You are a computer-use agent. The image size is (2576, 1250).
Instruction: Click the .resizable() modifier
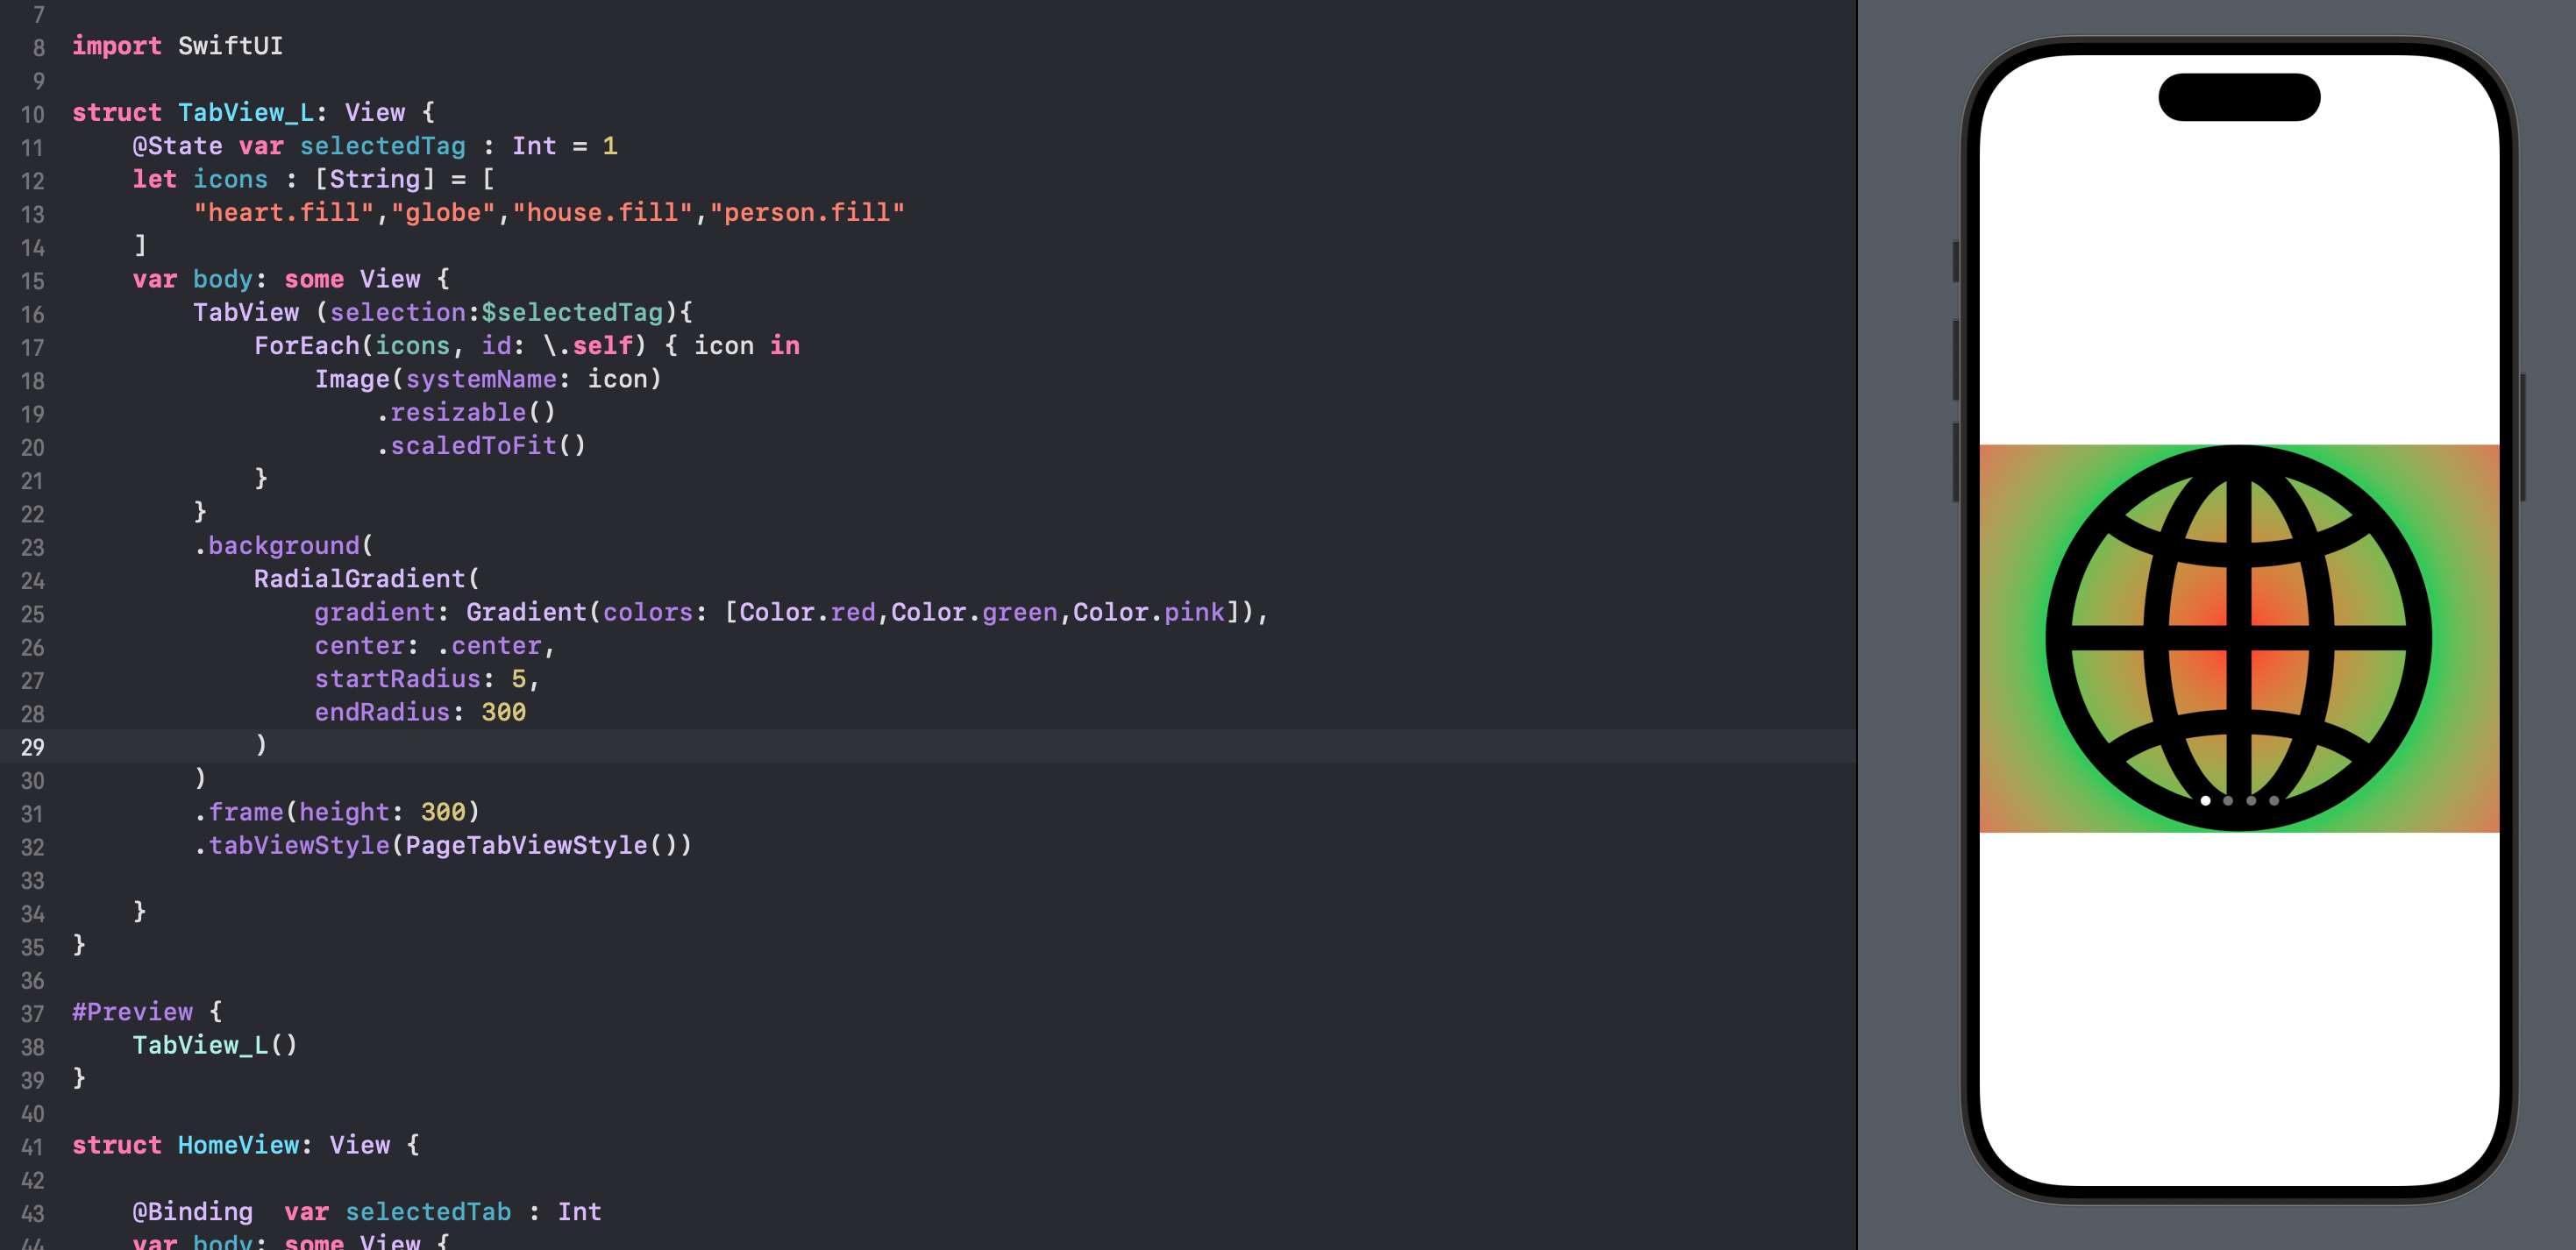click(x=466, y=412)
